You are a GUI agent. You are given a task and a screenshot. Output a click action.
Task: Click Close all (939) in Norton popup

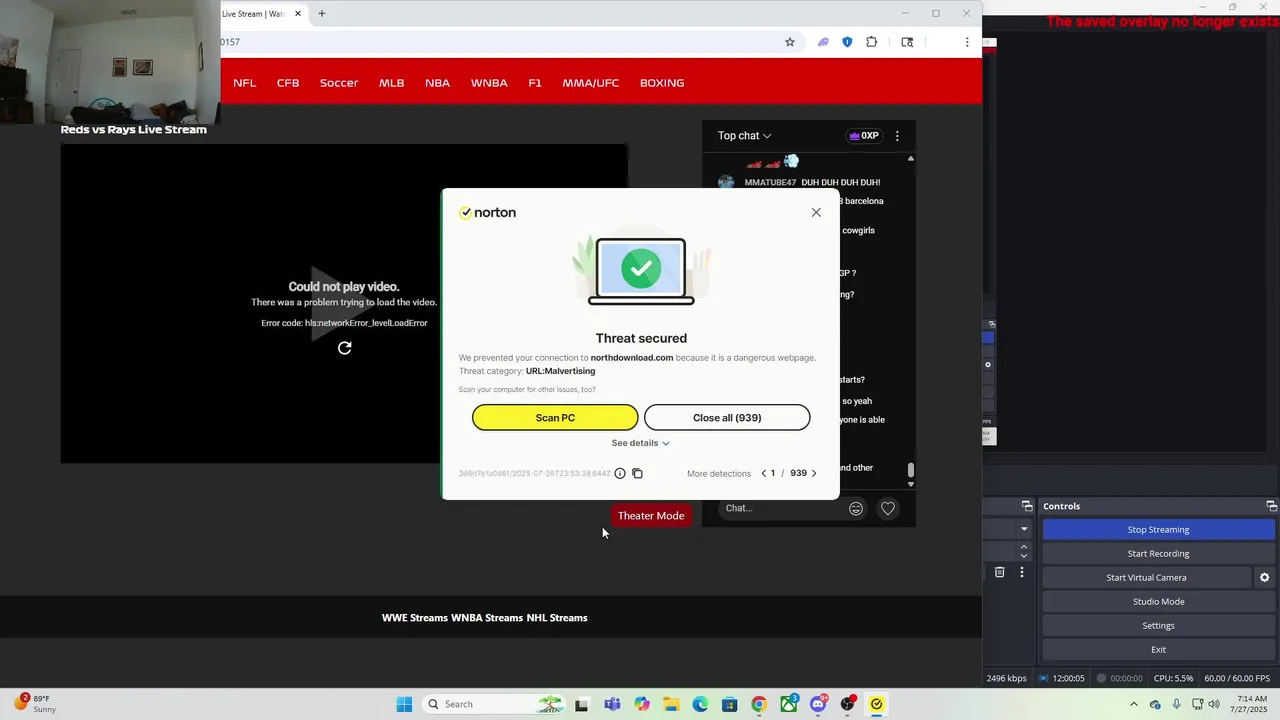point(727,418)
